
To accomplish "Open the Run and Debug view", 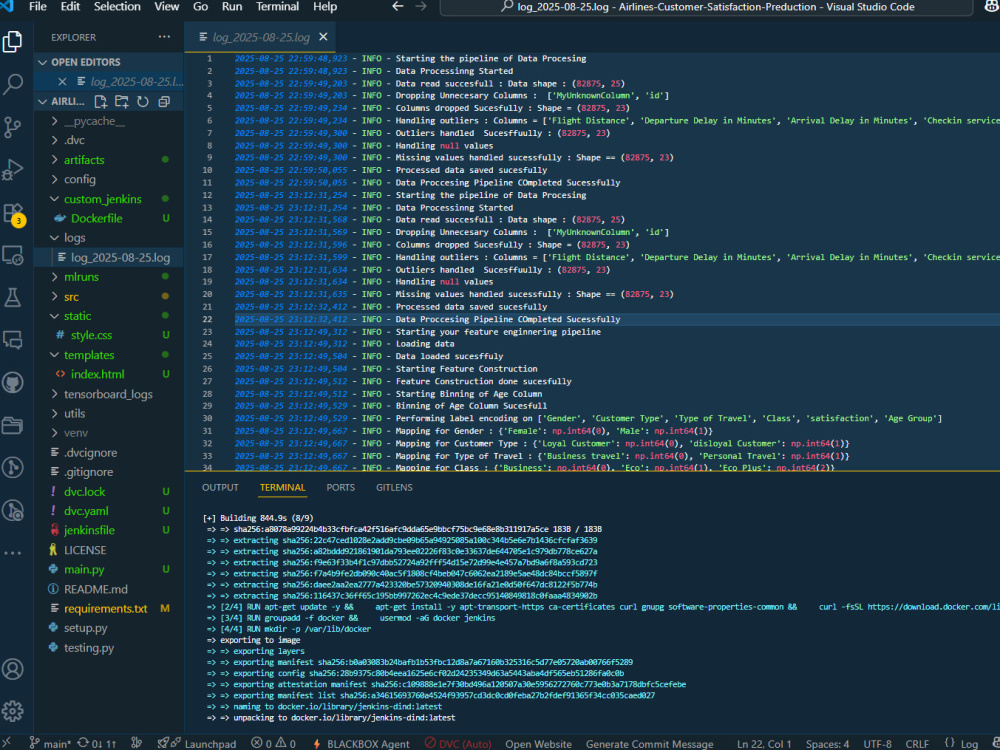I will [13, 170].
